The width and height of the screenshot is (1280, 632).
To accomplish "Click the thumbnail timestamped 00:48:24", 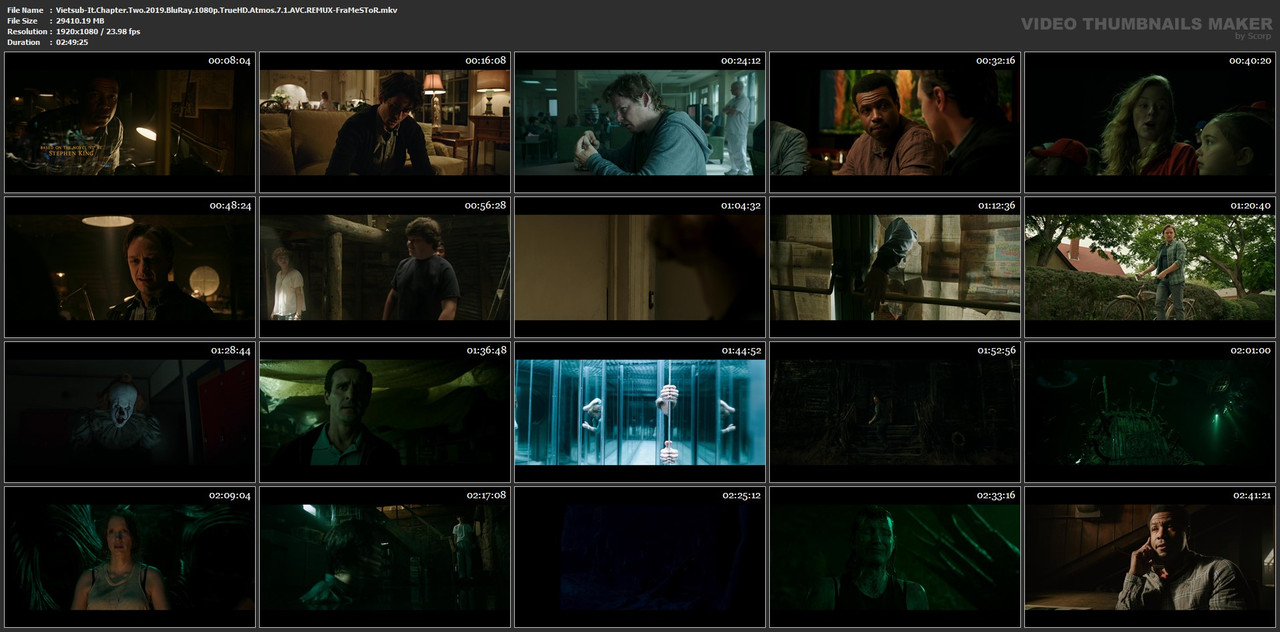I will 130,267.
